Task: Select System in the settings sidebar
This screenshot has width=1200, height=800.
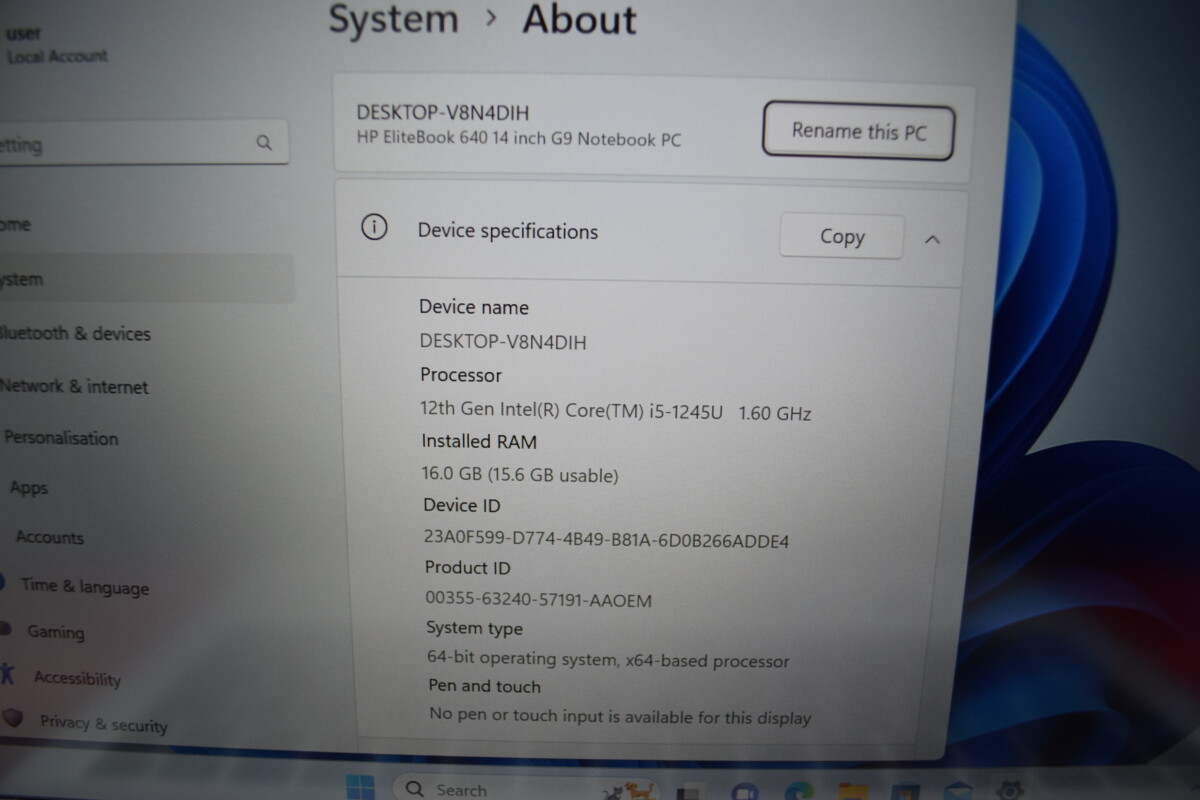Action: (148, 279)
